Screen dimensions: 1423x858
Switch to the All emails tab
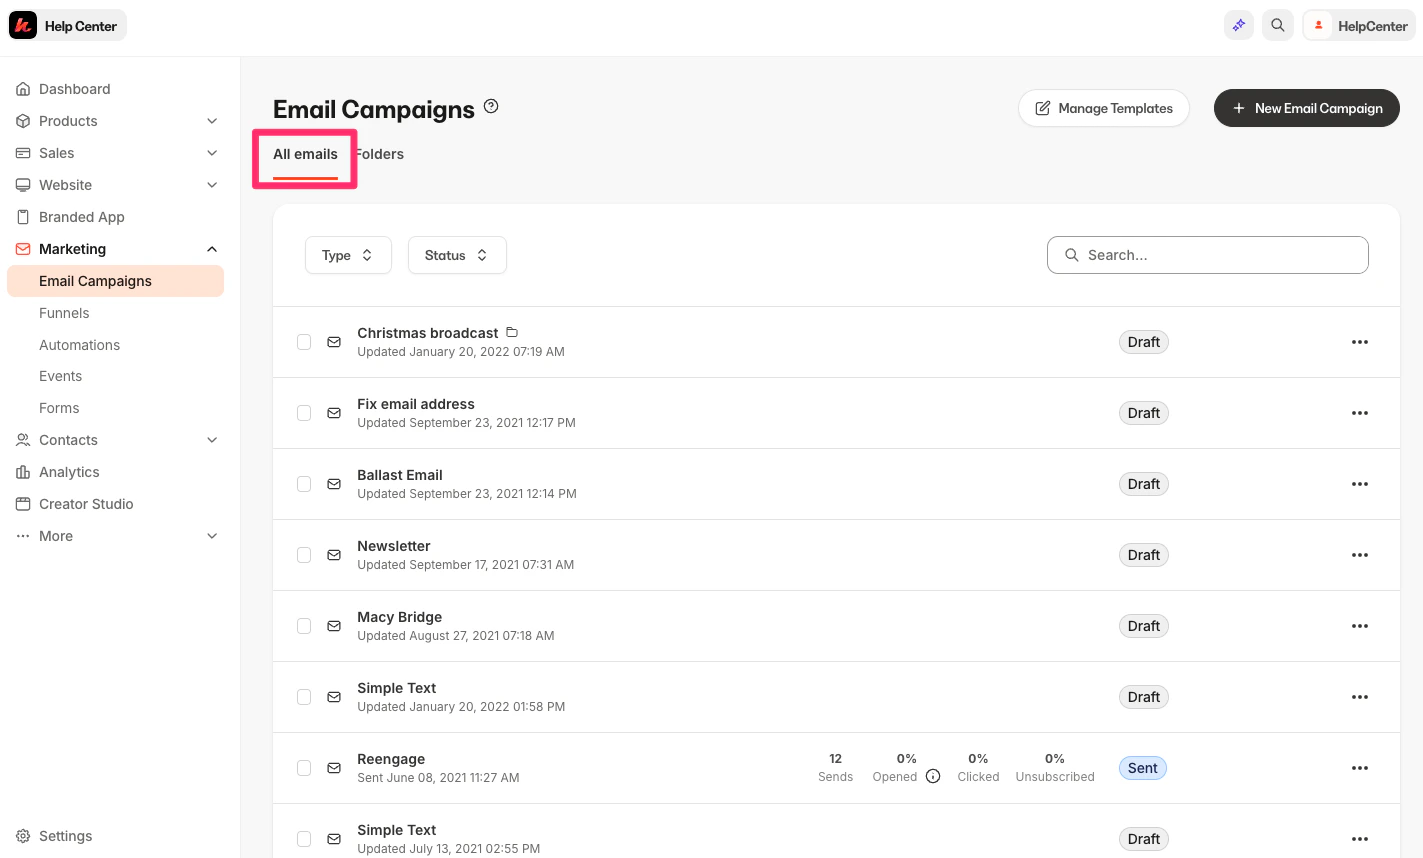pyautogui.click(x=305, y=155)
